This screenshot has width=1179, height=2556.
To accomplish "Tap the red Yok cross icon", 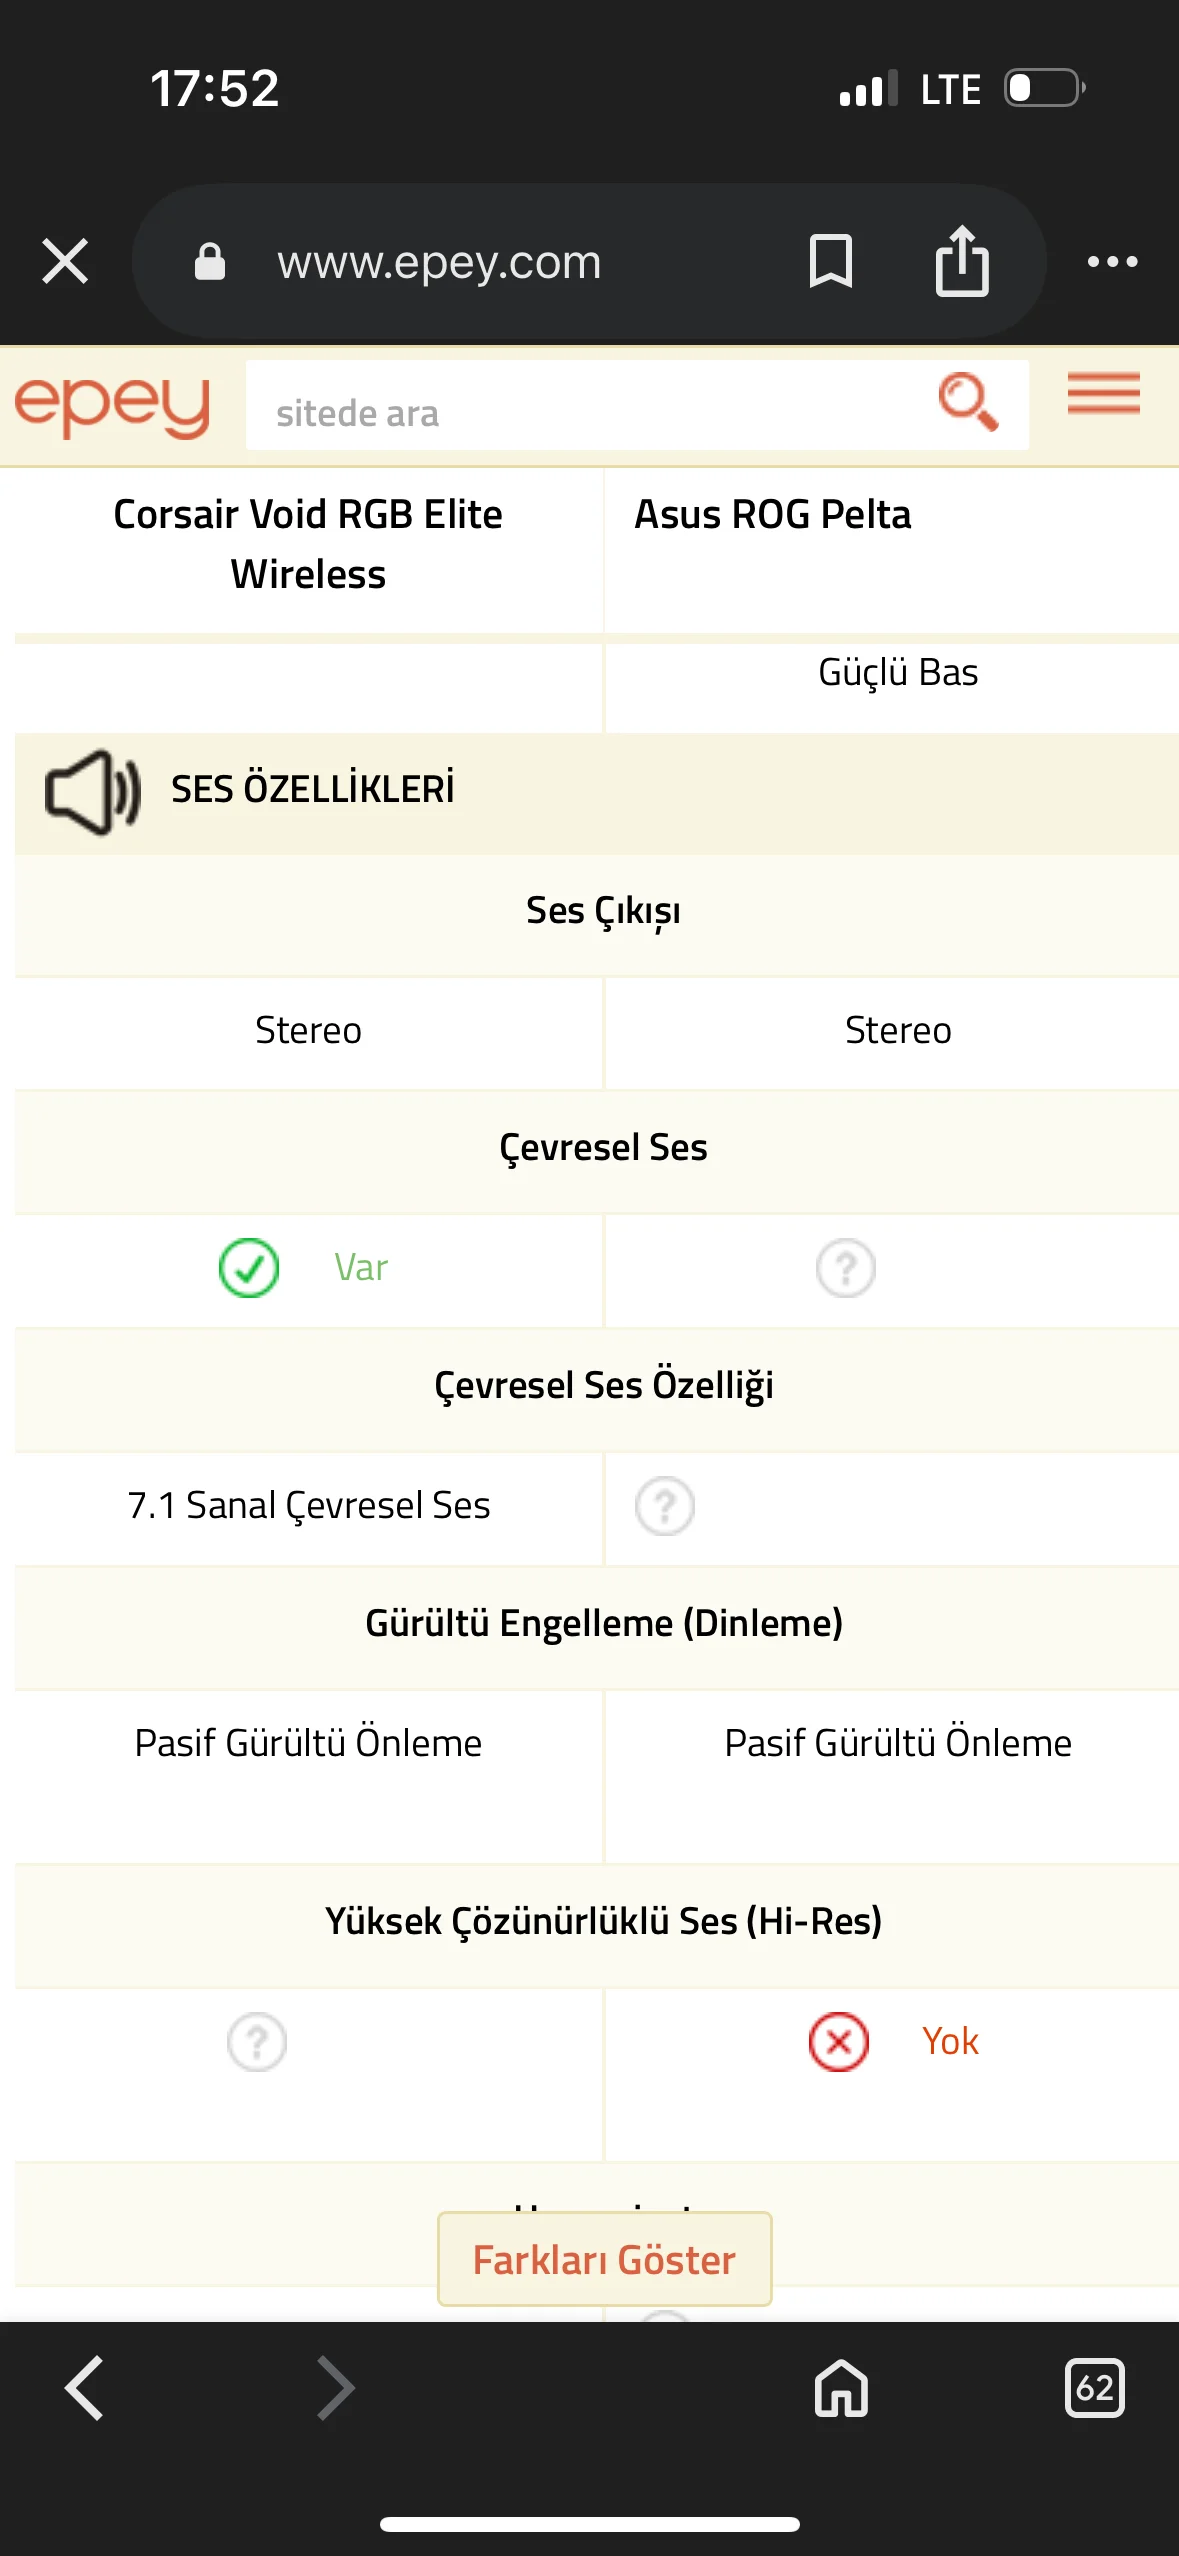I will click(x=839, y=2042).
